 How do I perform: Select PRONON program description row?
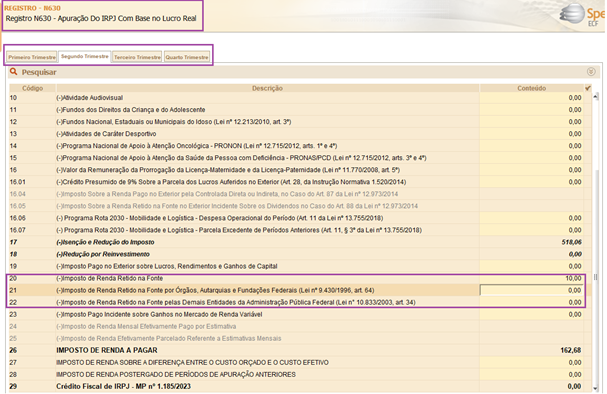coord(197,146)
